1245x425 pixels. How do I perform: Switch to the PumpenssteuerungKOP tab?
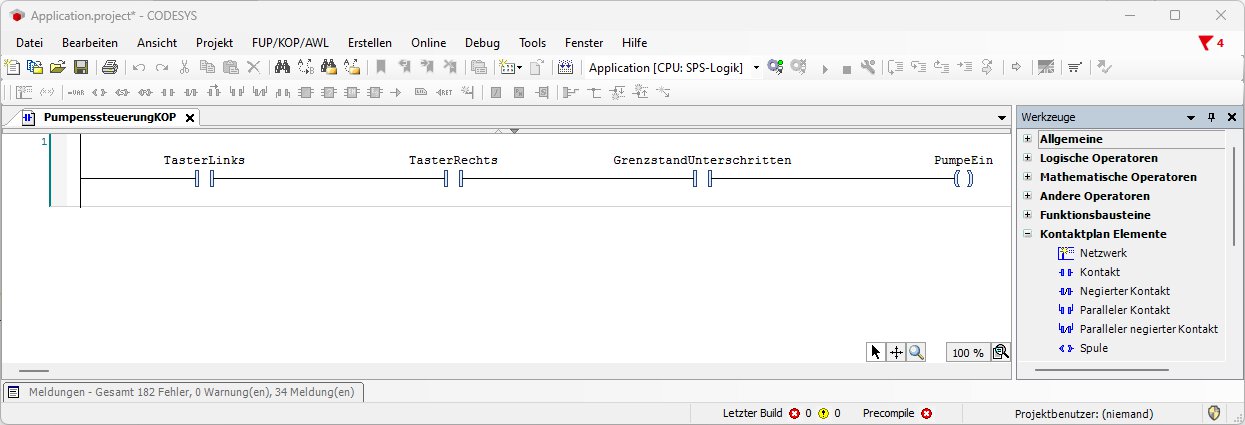tap(108, 117)
